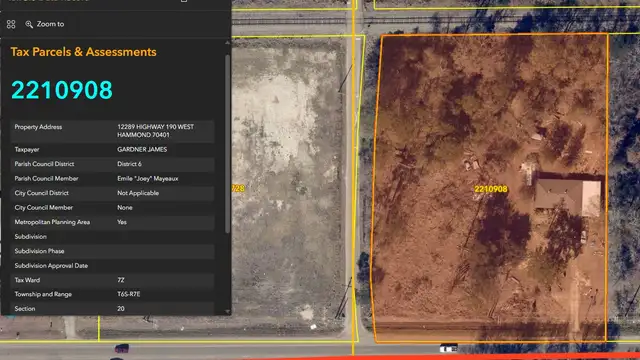This screenshot has height=360, width=640.
Task: Click the Subdivision Approval Date label
Action: coord(51,266)
